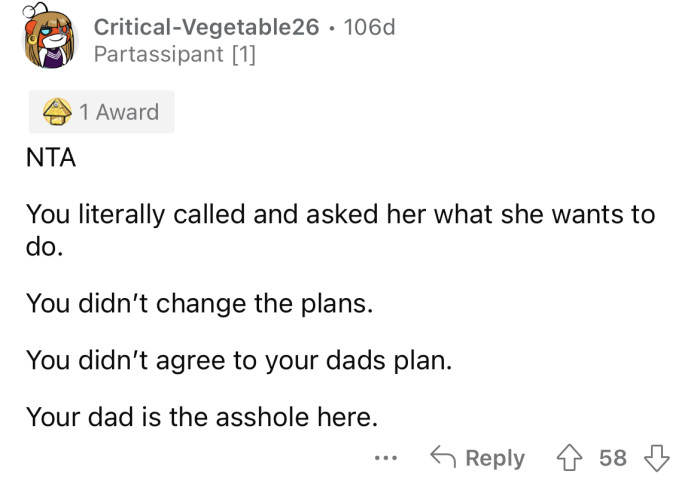Click 'Your dad is the asshole here.' line

click(x=201, y=414)
